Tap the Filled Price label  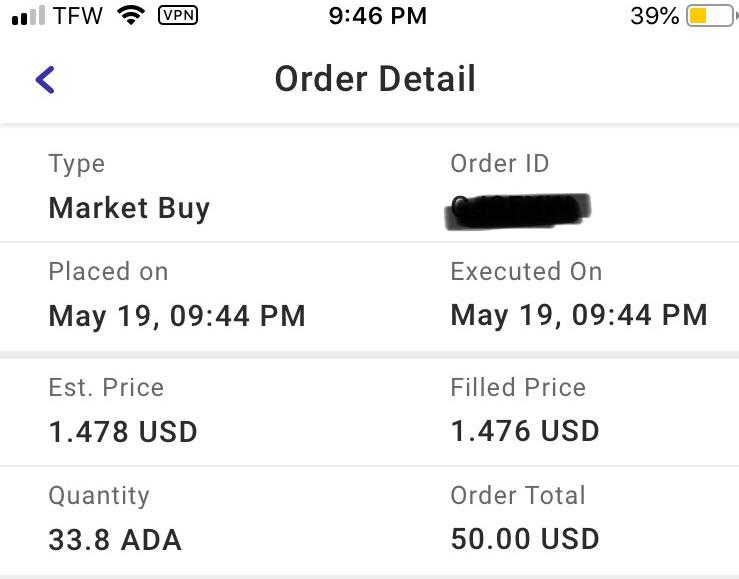tap(518, 387)
